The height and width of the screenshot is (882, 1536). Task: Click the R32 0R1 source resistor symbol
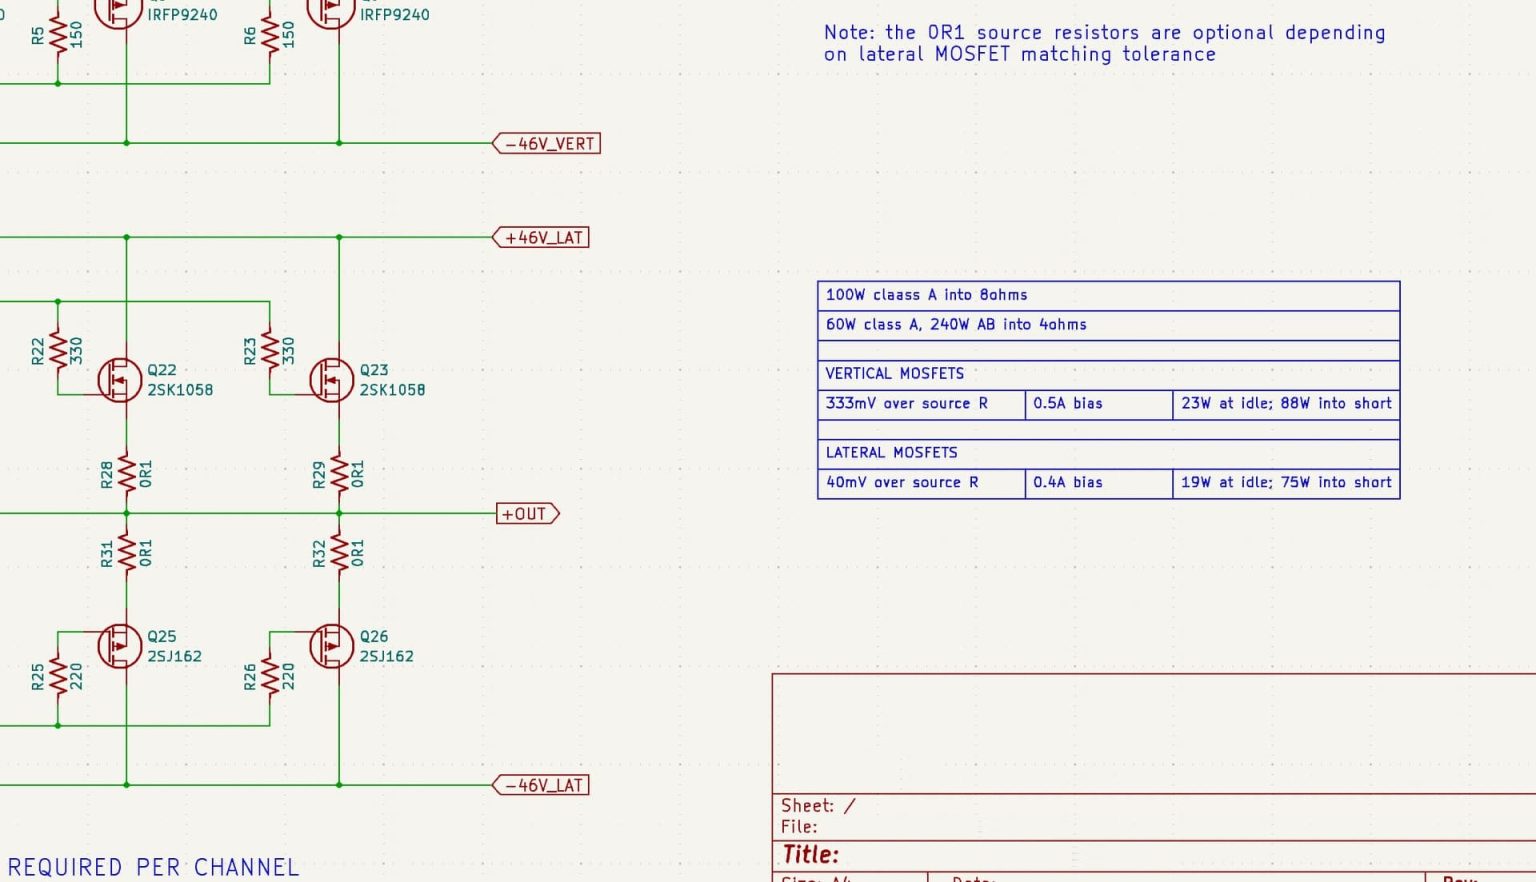pos(338,551)
